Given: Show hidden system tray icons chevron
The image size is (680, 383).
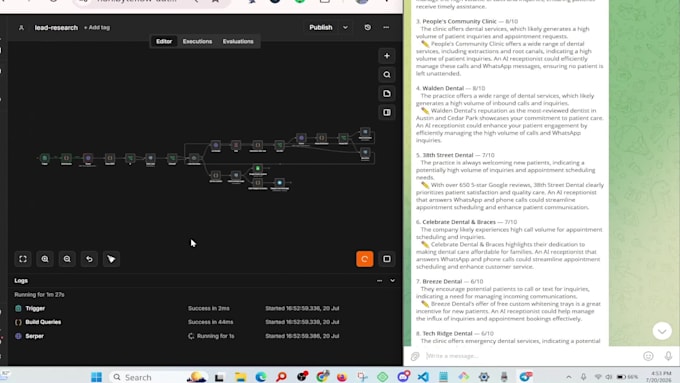Looking at the screenshot, I should coord(569,377).
